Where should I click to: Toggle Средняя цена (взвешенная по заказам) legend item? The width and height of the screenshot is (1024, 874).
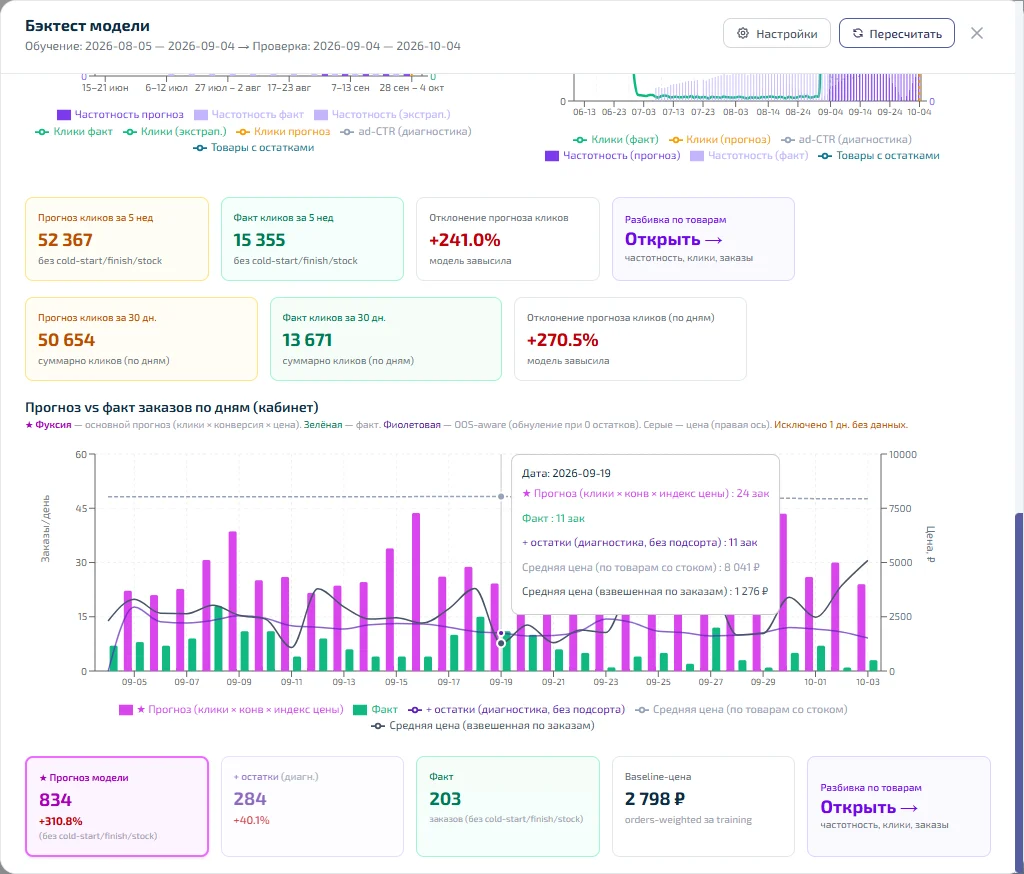[x=483, y=725]
